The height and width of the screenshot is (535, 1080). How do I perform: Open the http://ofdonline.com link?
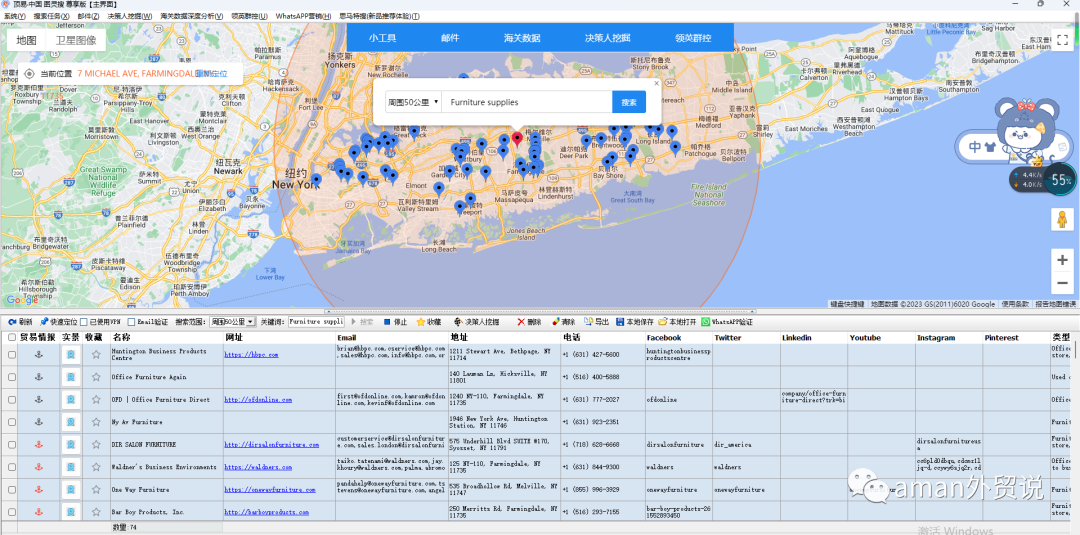(258, 399)
